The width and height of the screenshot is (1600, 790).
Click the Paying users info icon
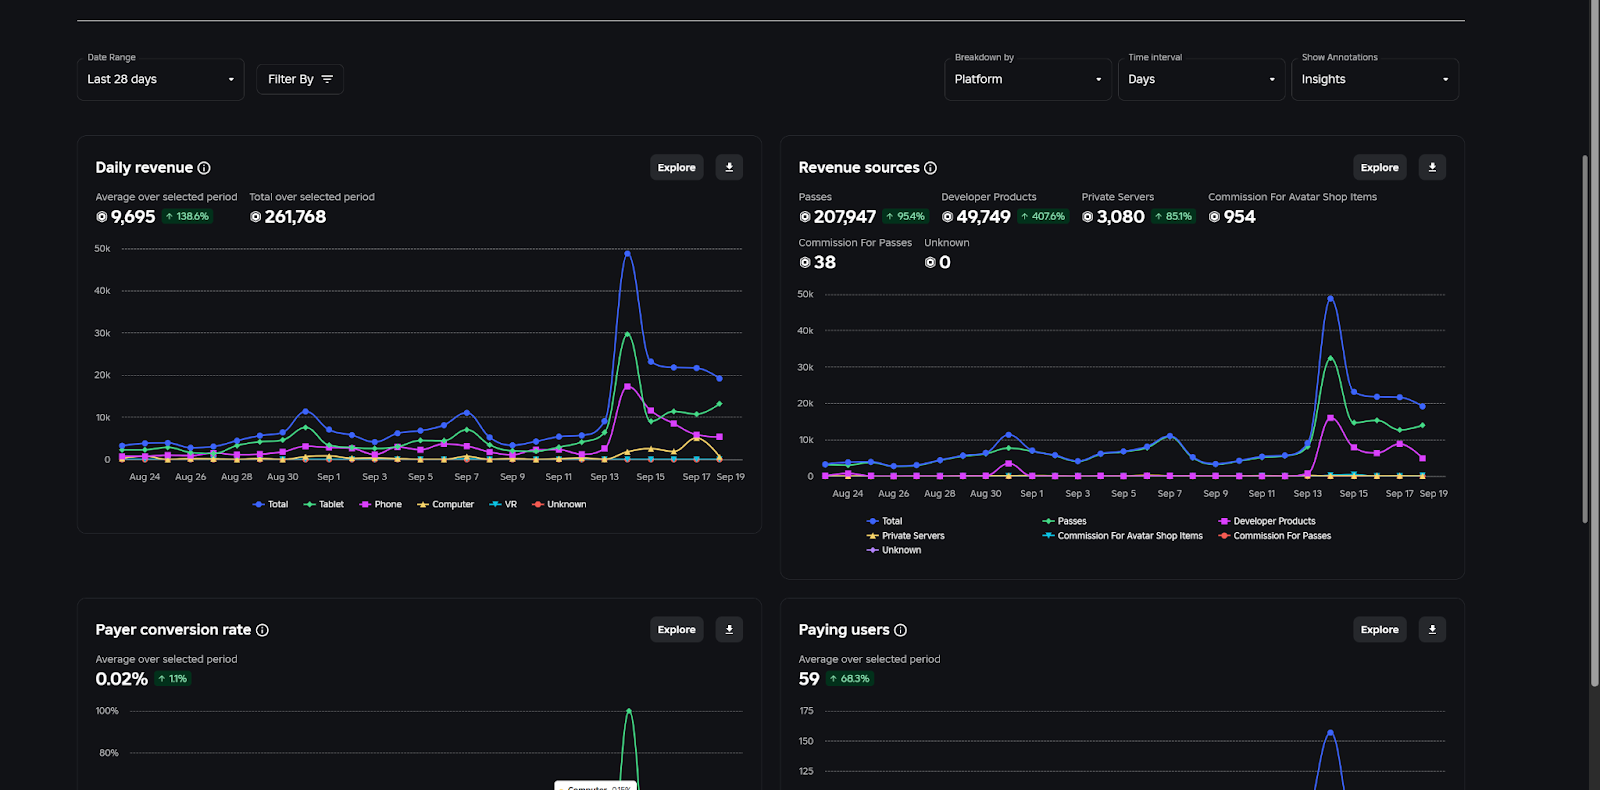click(900, 630)
